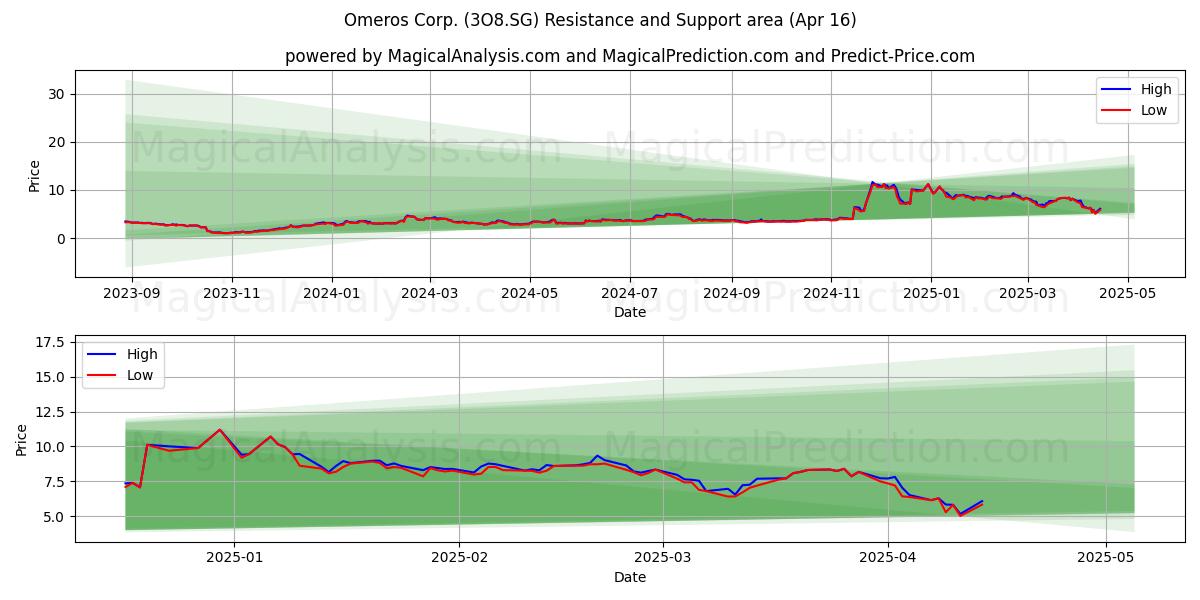Viewport: 1200px width, 600px height.
Task: Click 'Low' in the top chart legend
Action: tap(1154, 110)
